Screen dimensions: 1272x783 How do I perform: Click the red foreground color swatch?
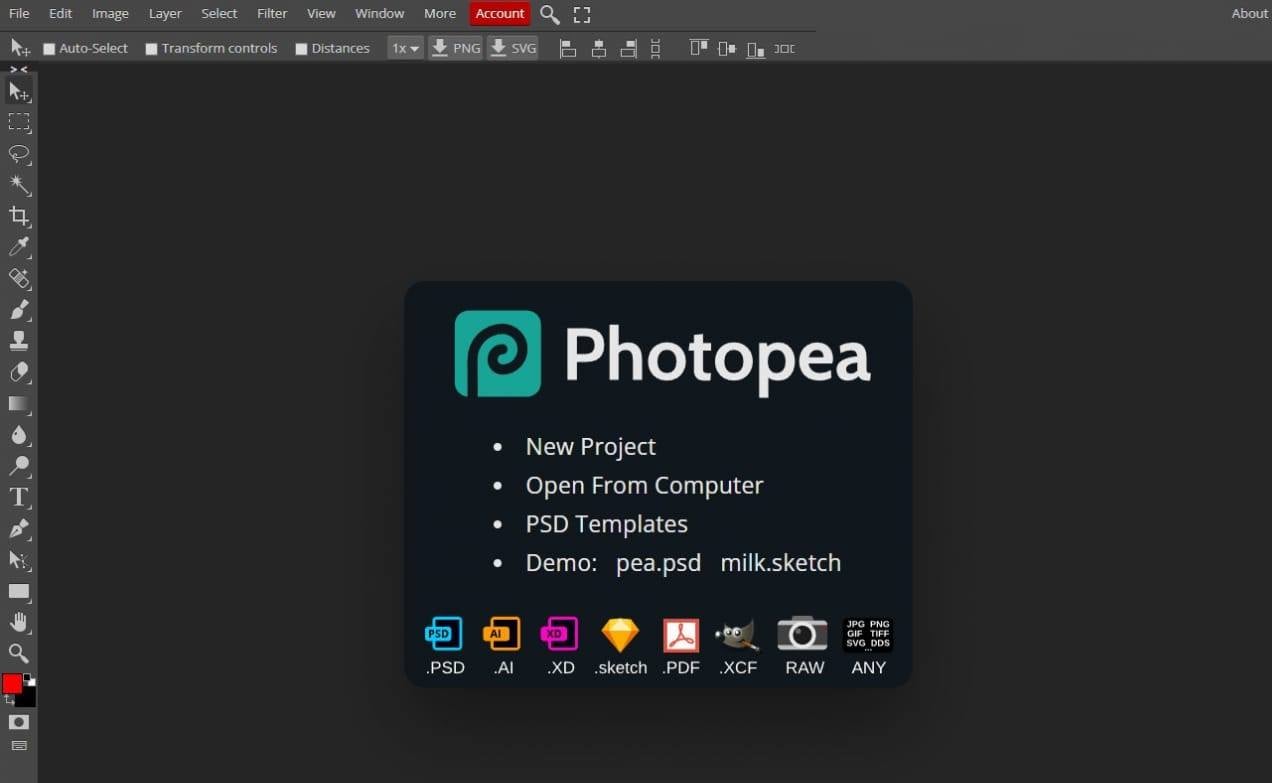pos(12,684)
